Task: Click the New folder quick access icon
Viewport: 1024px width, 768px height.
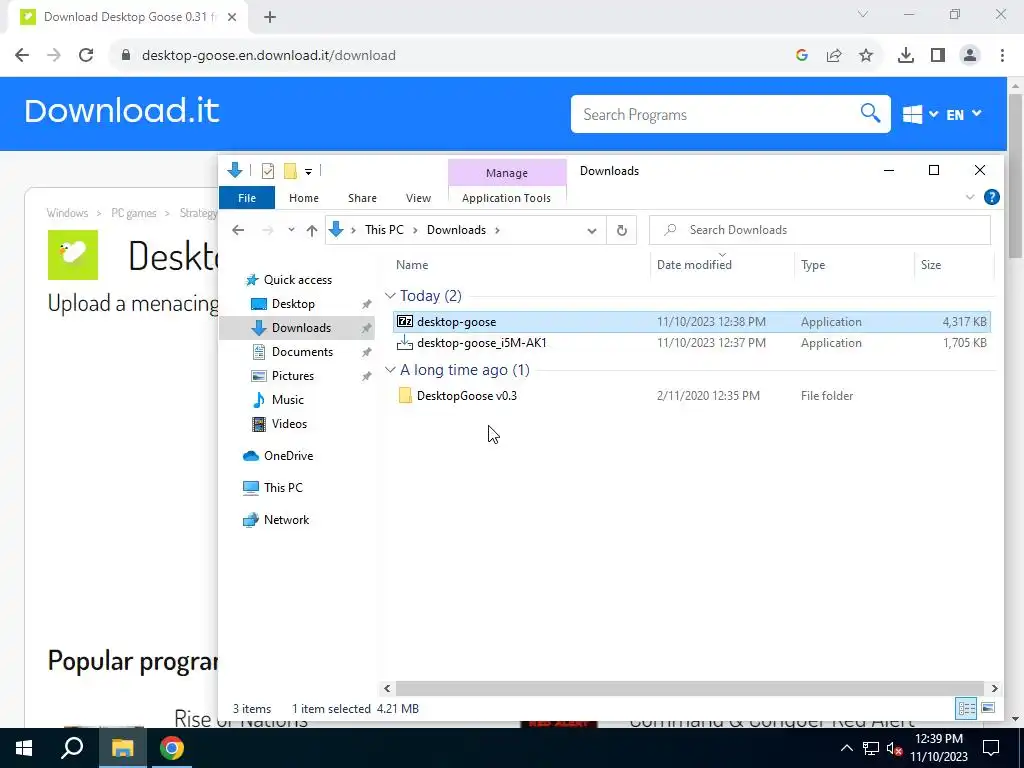Action: tap(291, 171)
